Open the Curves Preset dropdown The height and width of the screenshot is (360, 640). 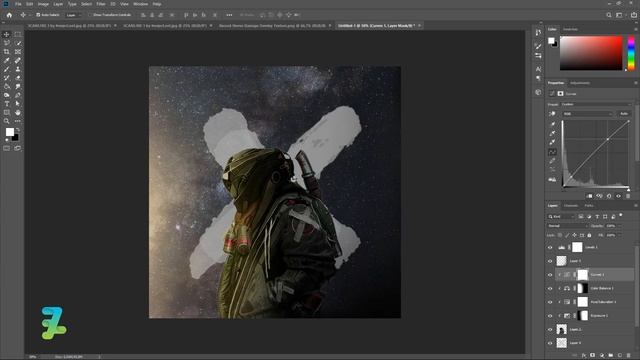[596, 104]
